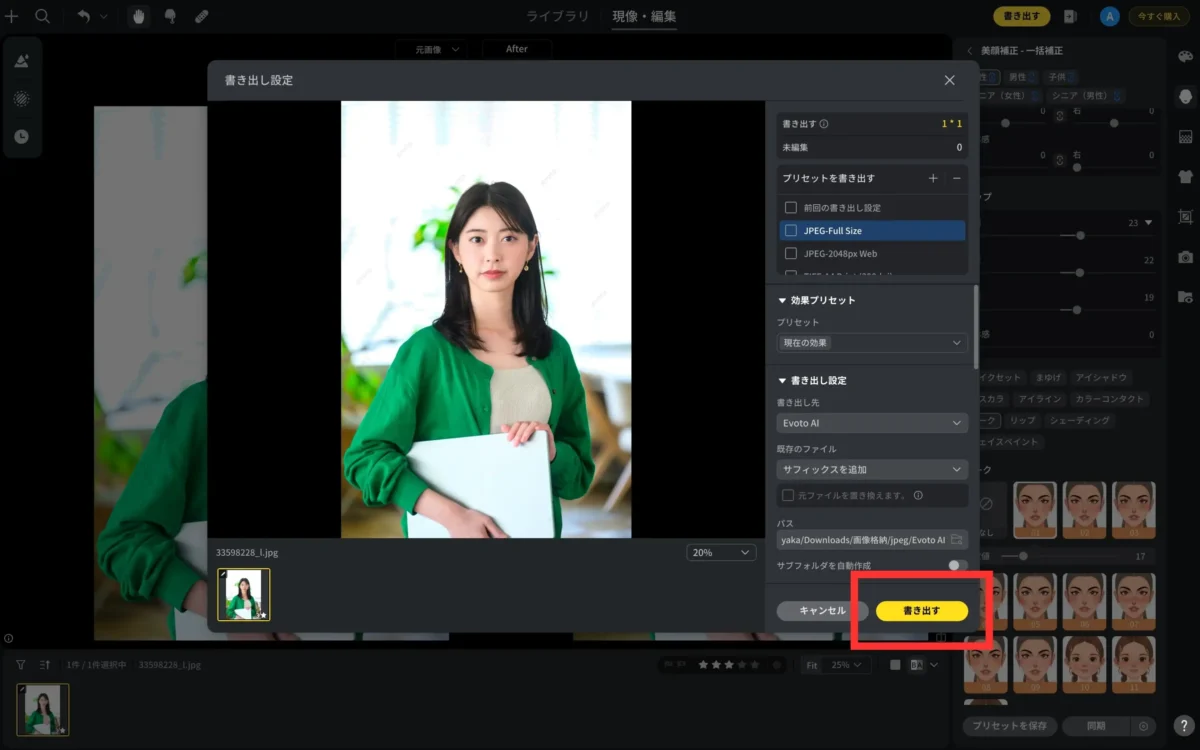Screen dimensions: 1200x750
Task: Select split compare view icon
Action: pyautogui.click(x=916, y=665)
